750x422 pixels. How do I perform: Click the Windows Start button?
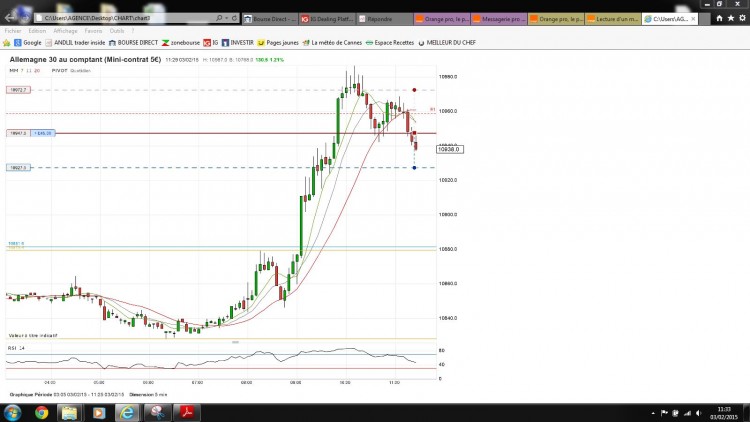[x=12, y=412]
